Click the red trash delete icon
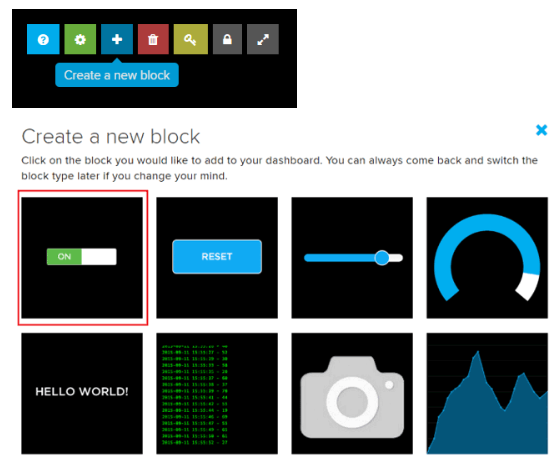 pos(153,39)
